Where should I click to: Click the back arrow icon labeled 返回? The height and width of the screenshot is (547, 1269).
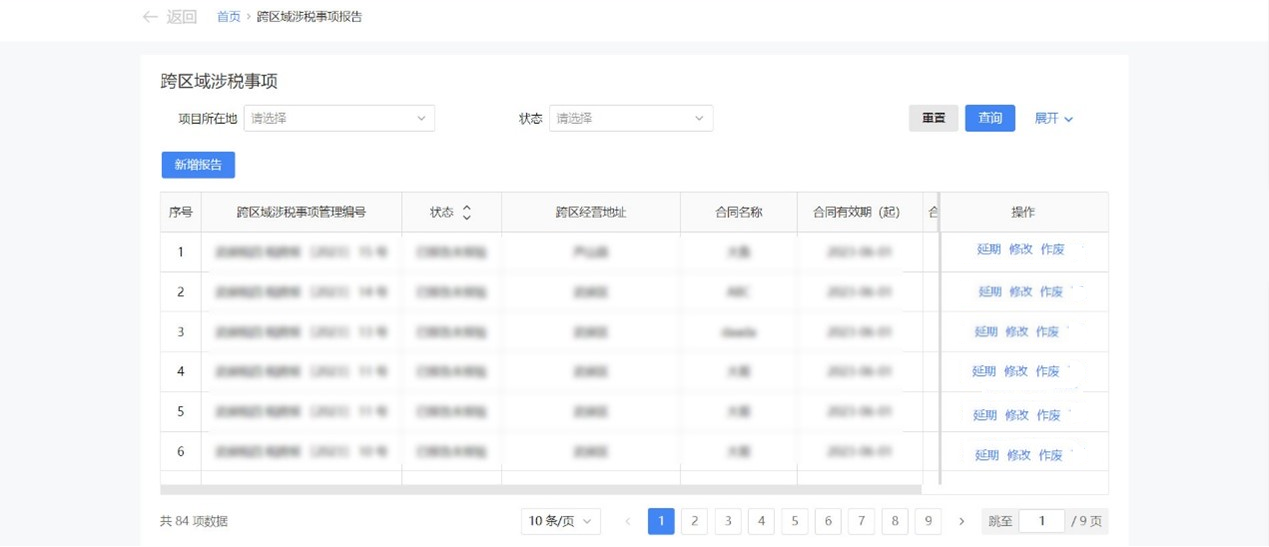pyautogui.click(x=151, y=17)
